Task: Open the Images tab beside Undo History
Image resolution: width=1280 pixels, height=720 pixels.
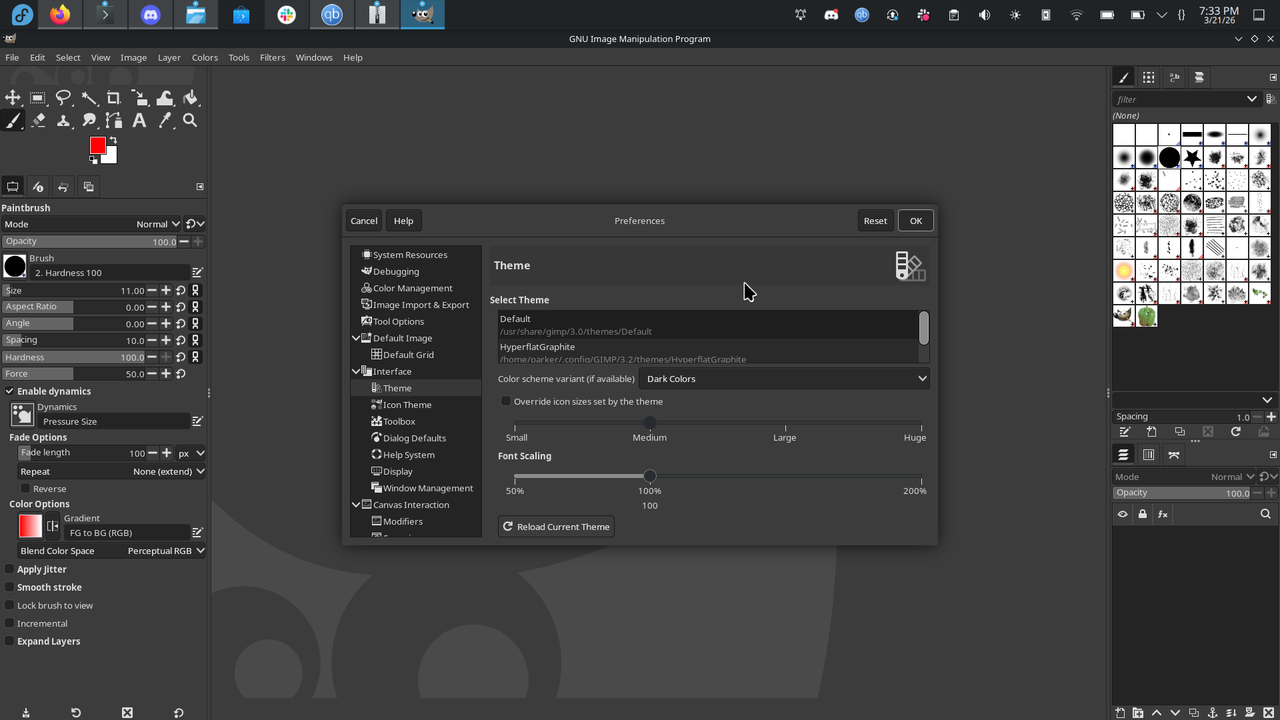Action: 88,187
